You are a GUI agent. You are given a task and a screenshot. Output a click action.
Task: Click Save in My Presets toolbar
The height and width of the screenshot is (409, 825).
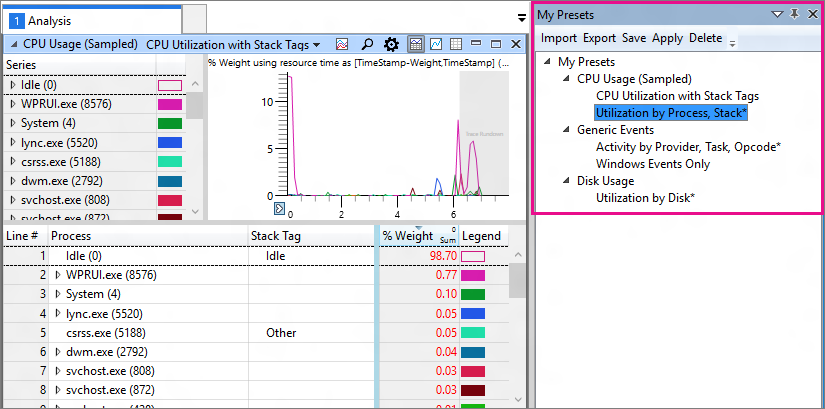(633, 38)
